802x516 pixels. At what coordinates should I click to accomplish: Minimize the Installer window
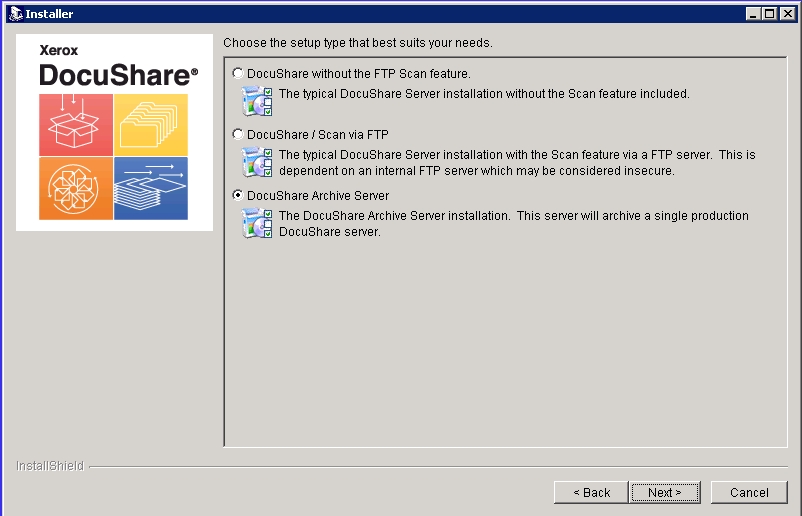point(753,14)
